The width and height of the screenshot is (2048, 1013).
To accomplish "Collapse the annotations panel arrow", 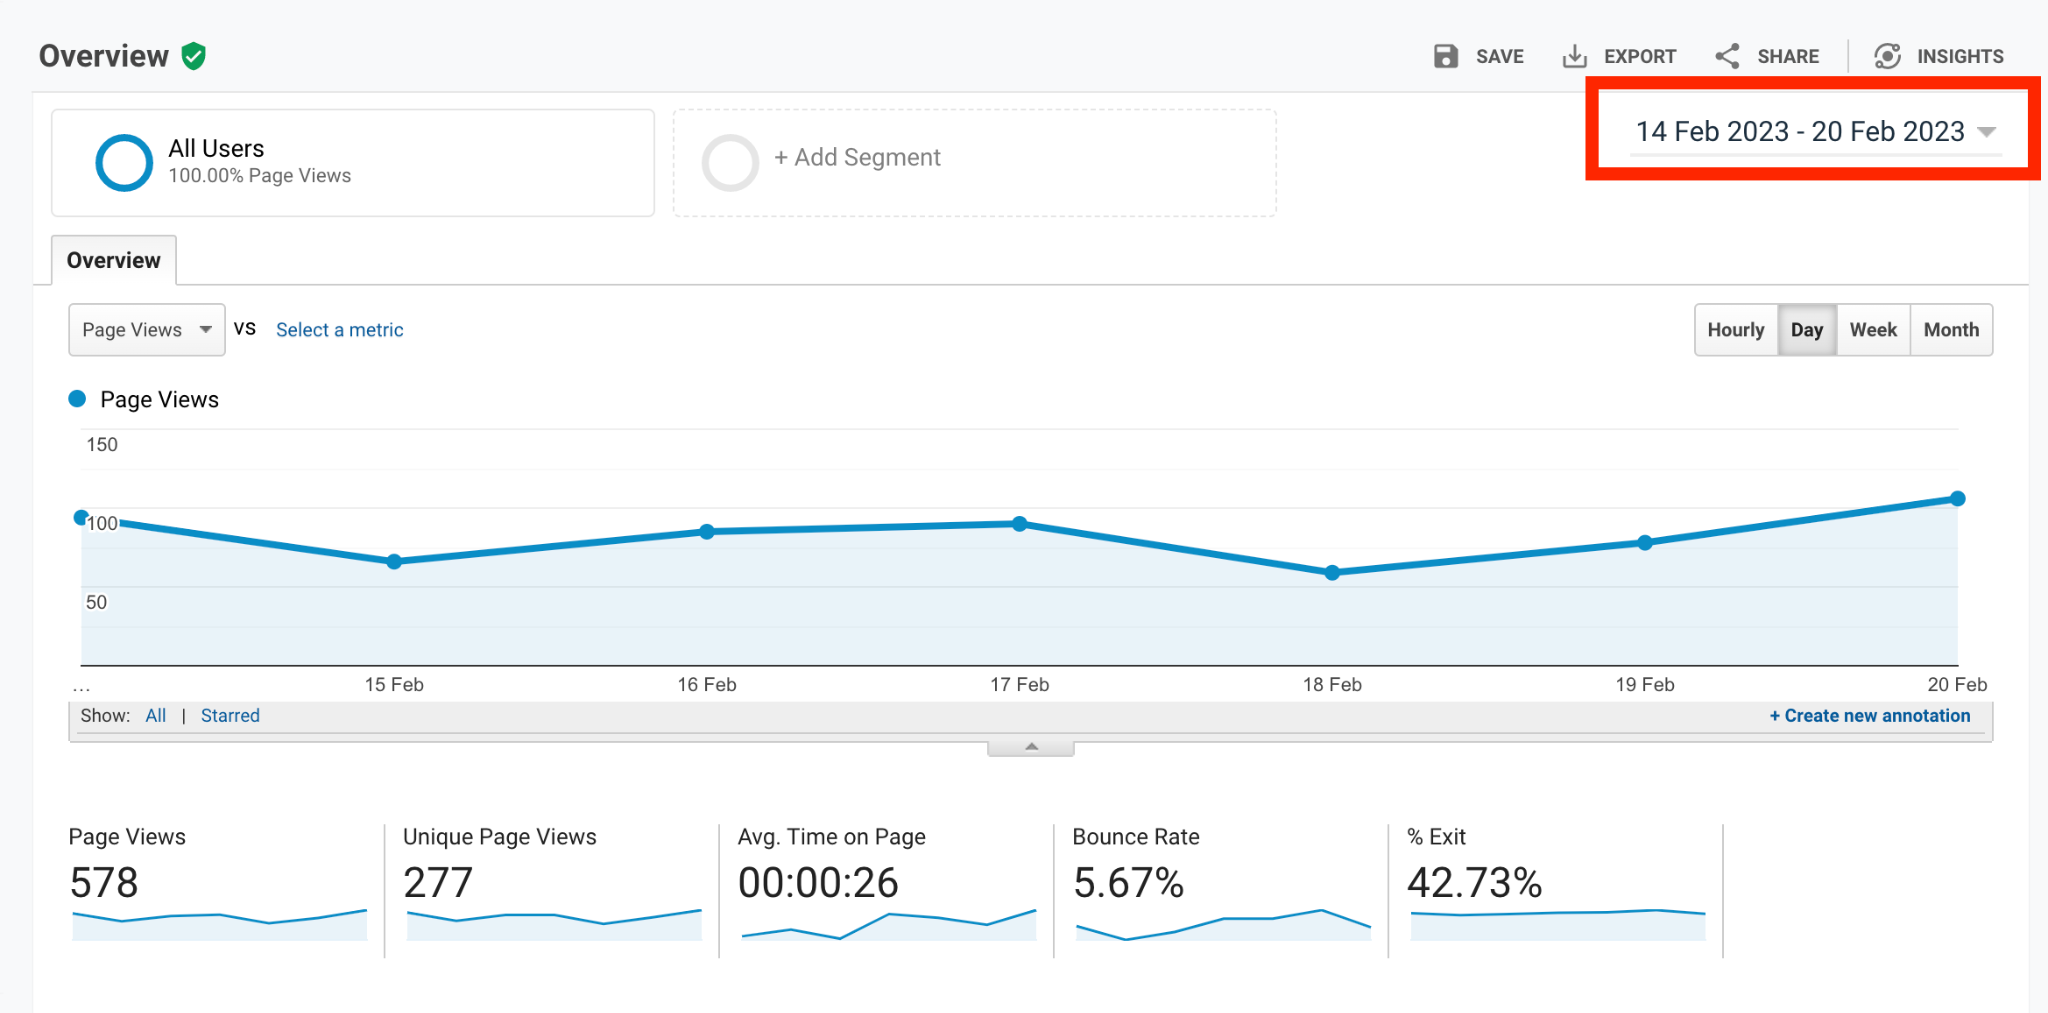I will tap(1031, 747).
